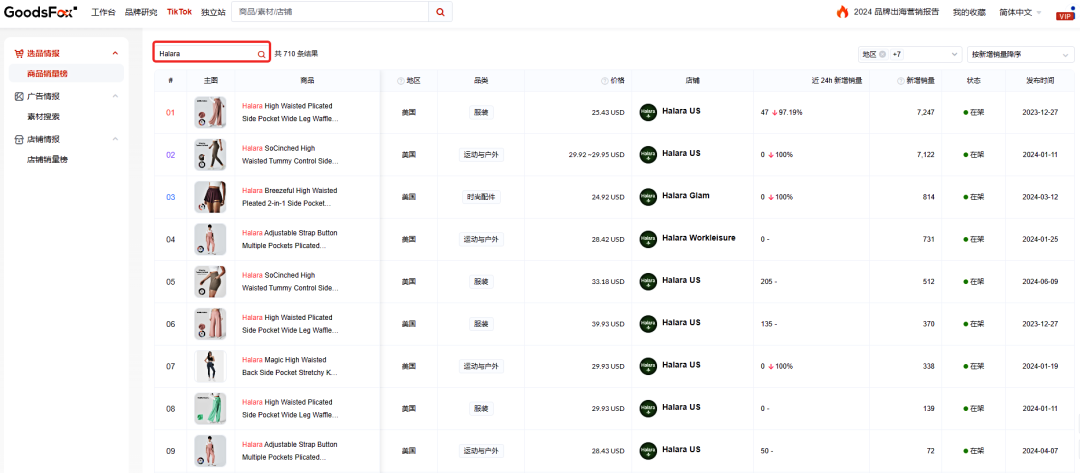Click the 47 ↓97.19% sales cell
Image resolution: width=1080 pixels, height=473 pixels.
781,112
